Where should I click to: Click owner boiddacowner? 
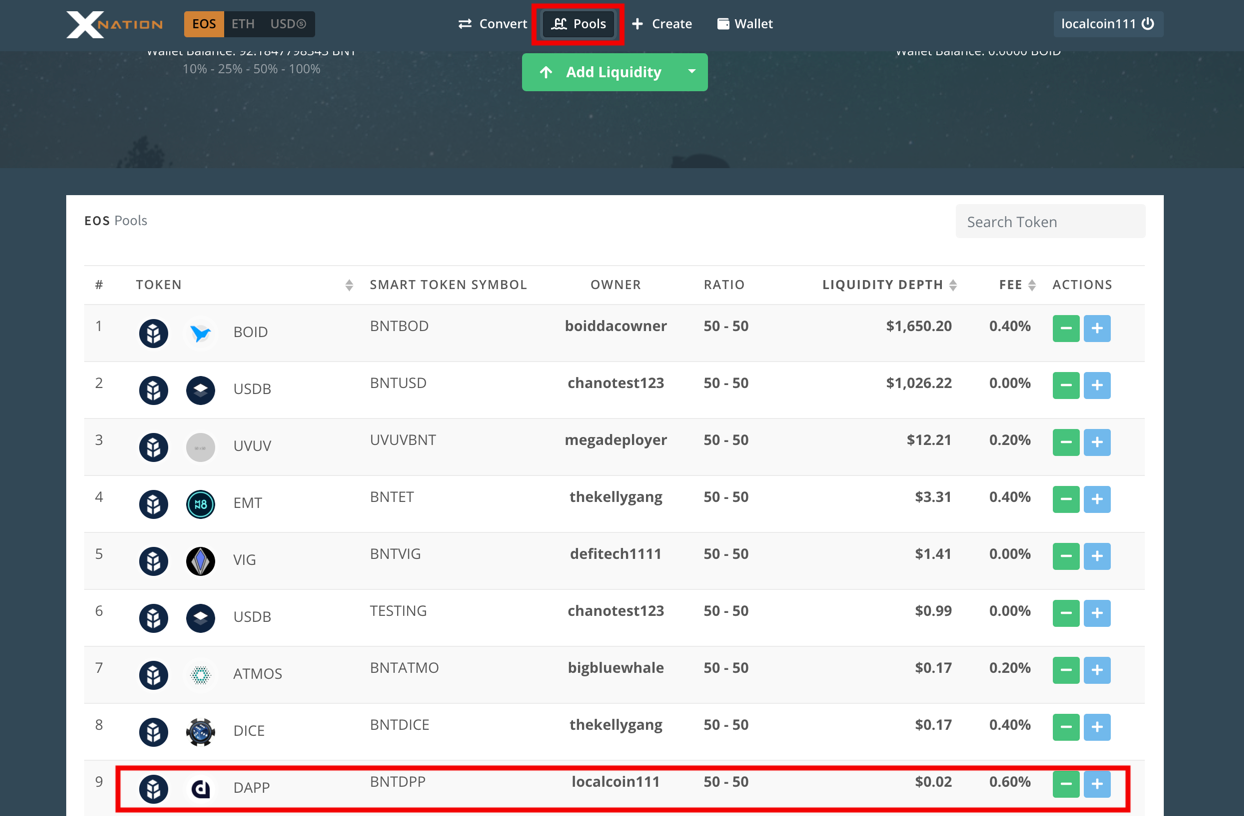tap(616, 326)
